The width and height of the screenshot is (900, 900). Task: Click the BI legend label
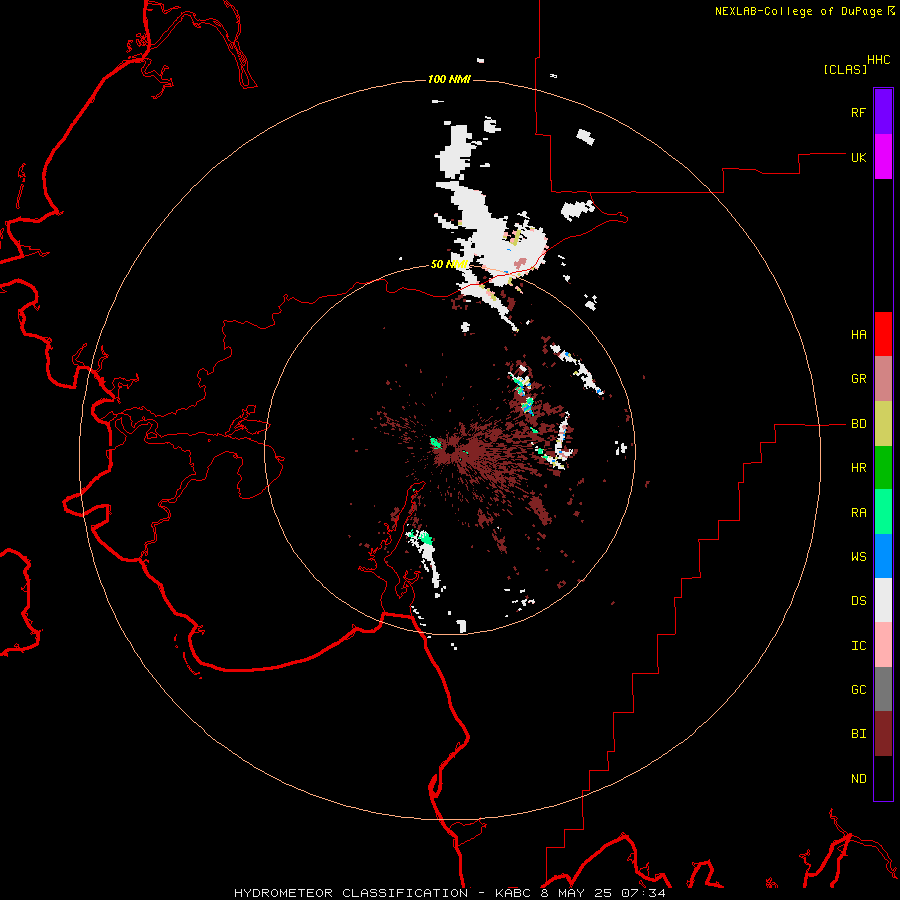tap(859, 734)
